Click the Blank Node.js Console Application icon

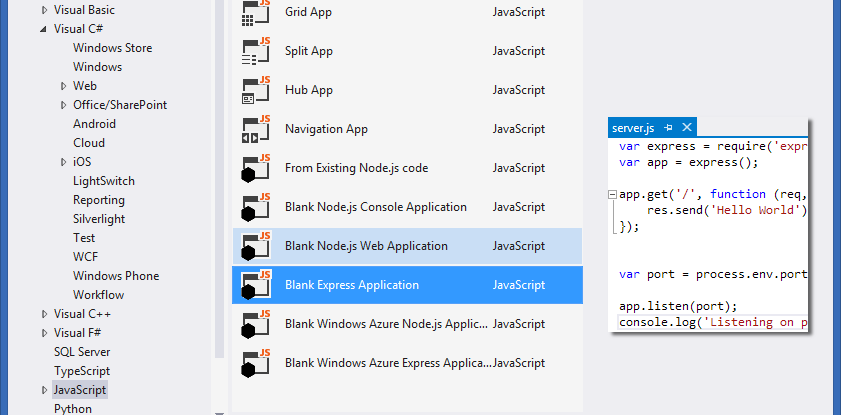coord(257,207)
